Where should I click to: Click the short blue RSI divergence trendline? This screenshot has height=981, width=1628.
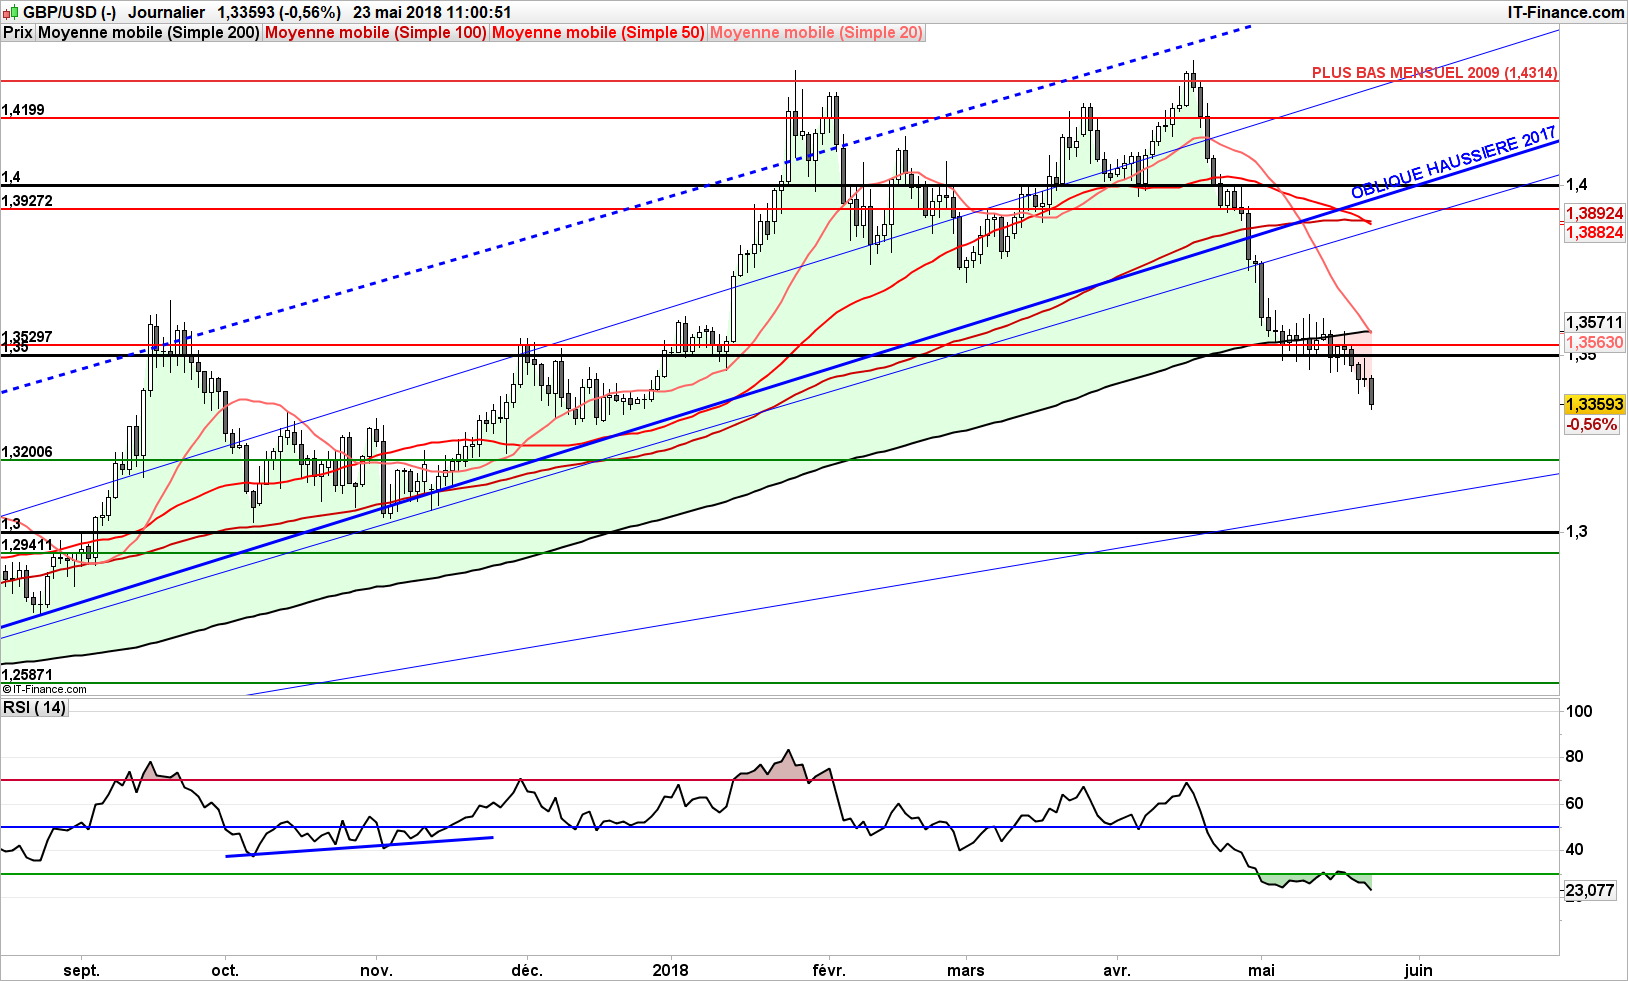point(360,847)
